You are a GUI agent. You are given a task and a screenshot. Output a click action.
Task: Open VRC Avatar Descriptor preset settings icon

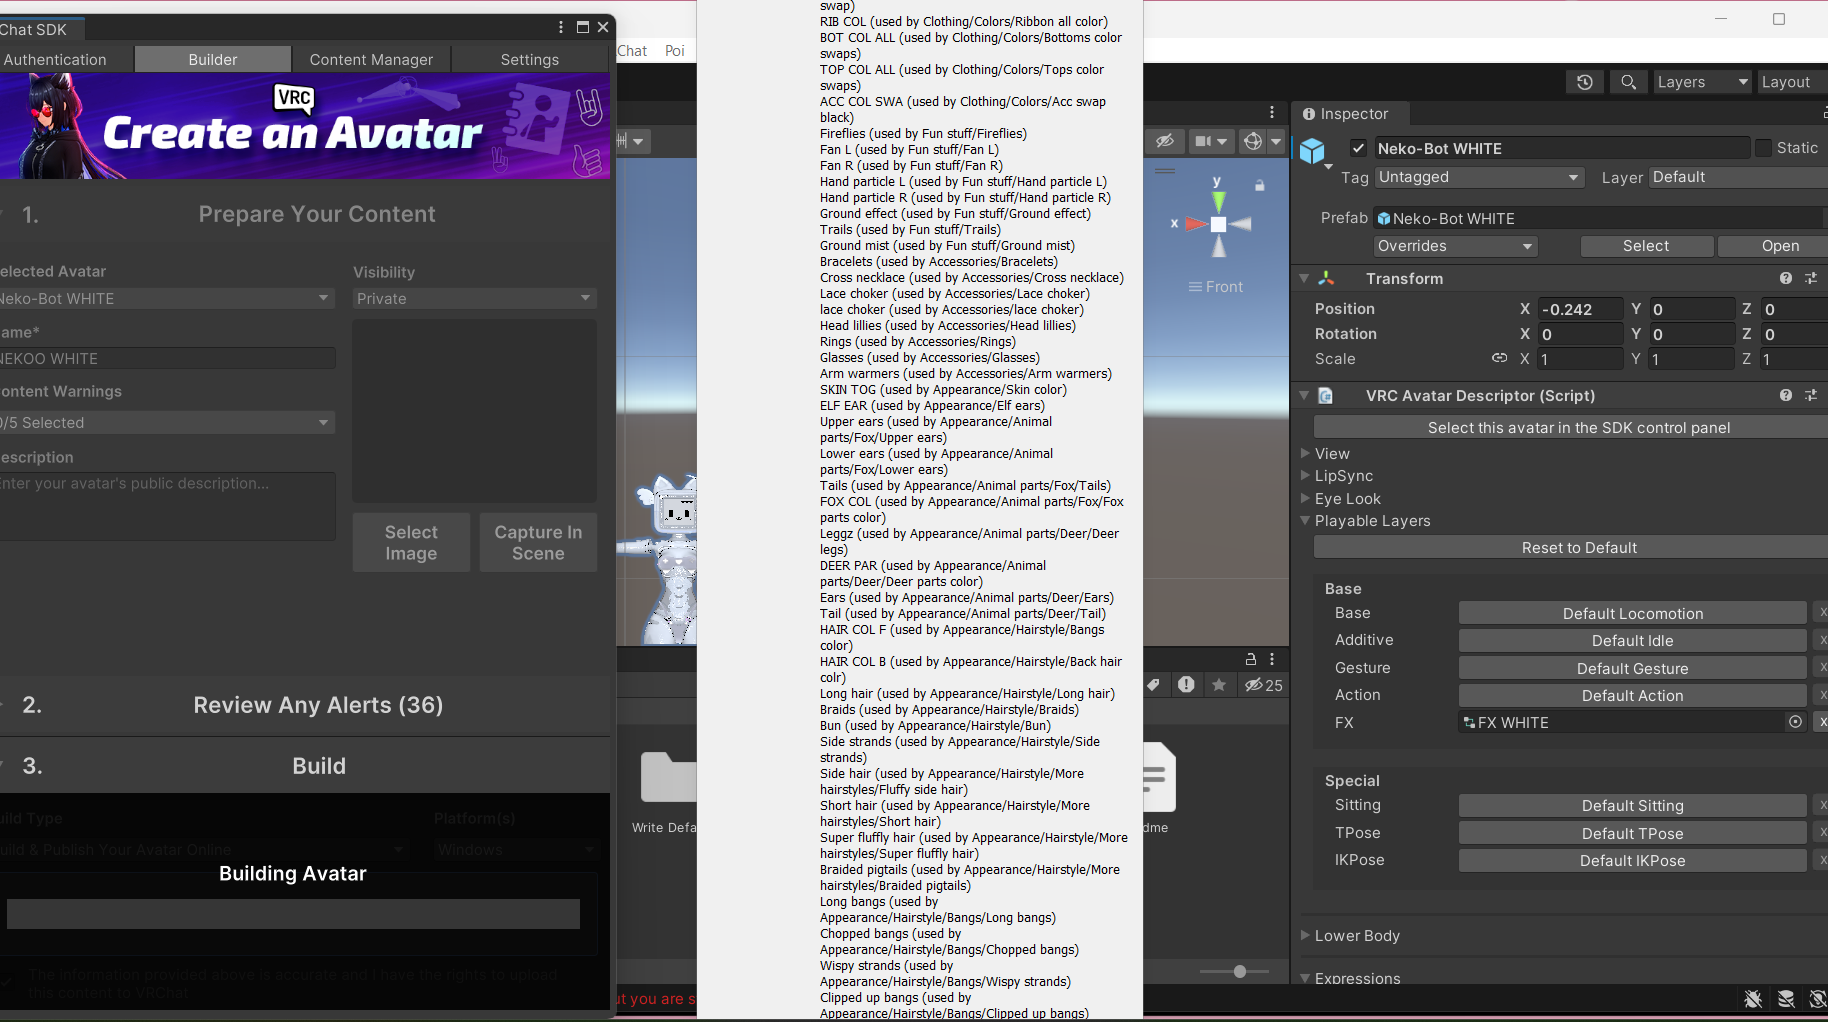pyautogui.click(x=1811, y=395)
